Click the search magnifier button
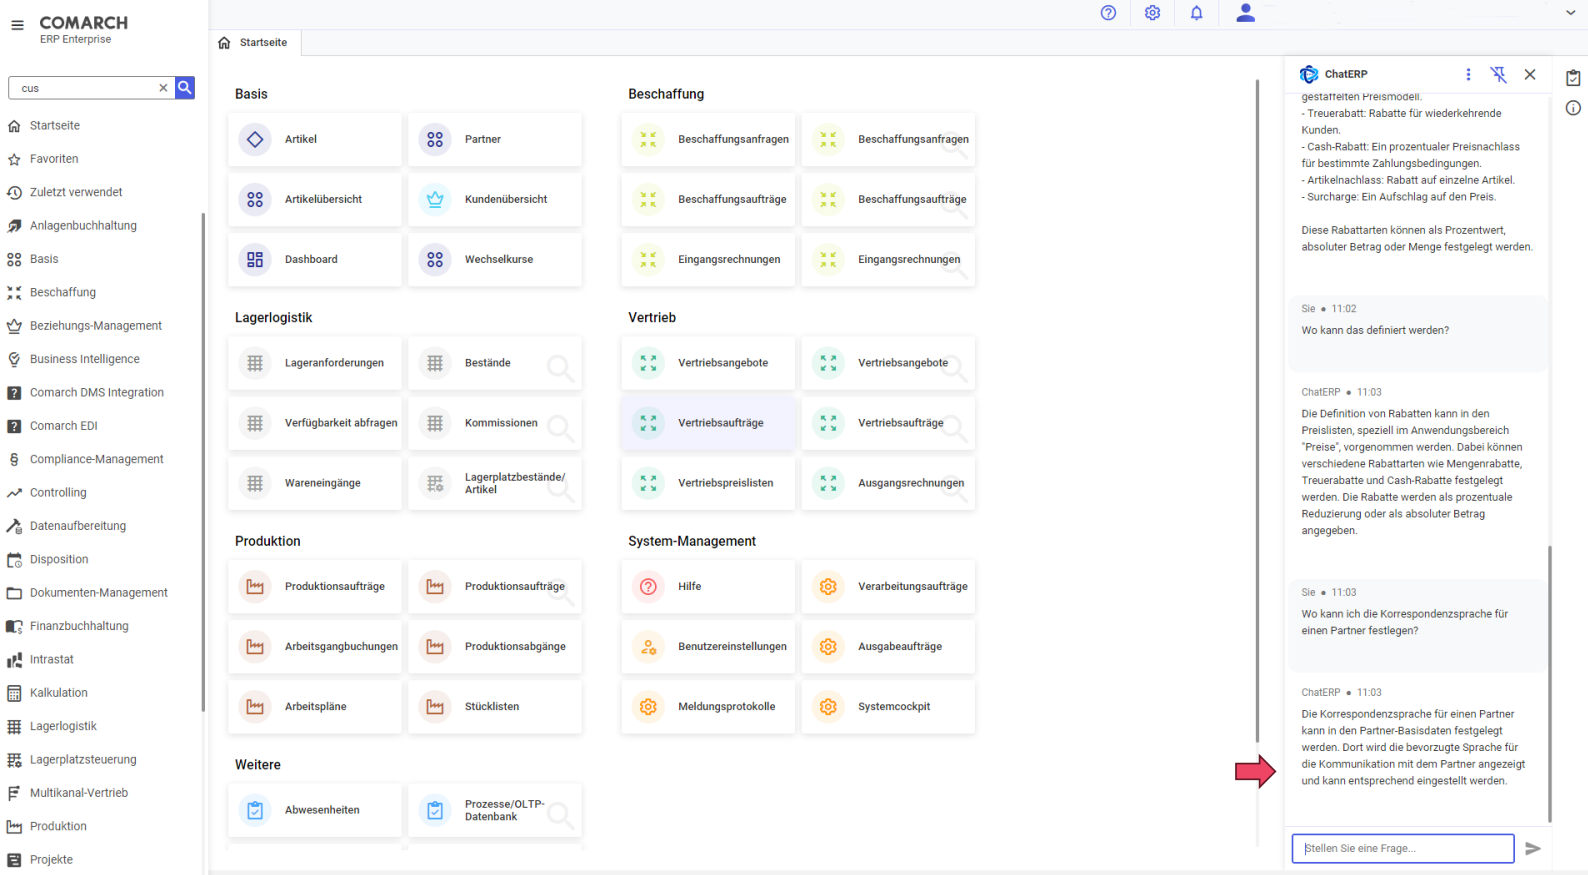The height and width of the screenshot is (875, 1588). click(185, 88)
